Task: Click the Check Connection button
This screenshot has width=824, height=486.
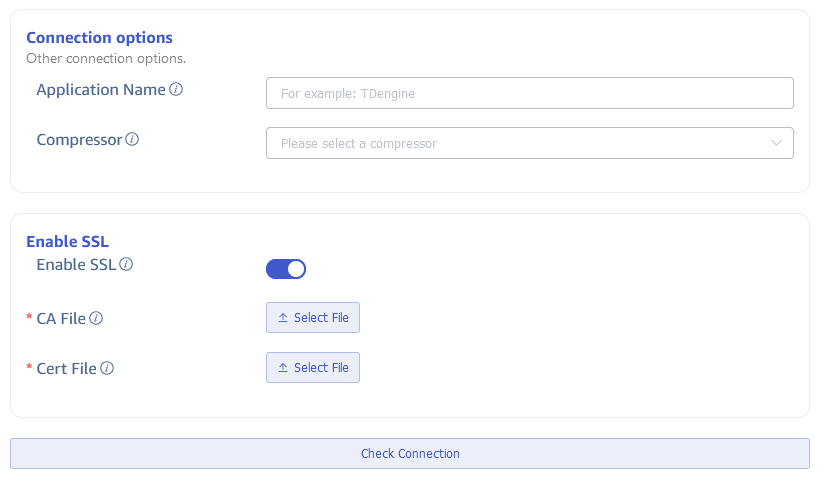Action: point(410,454)
